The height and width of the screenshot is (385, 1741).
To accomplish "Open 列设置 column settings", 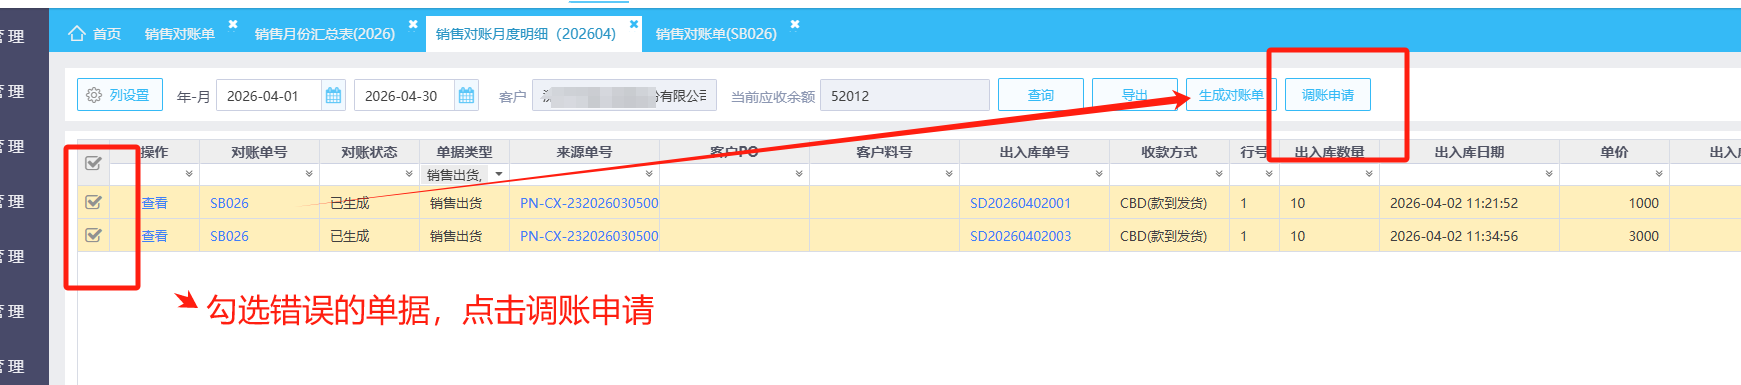I will click(120, 95).
